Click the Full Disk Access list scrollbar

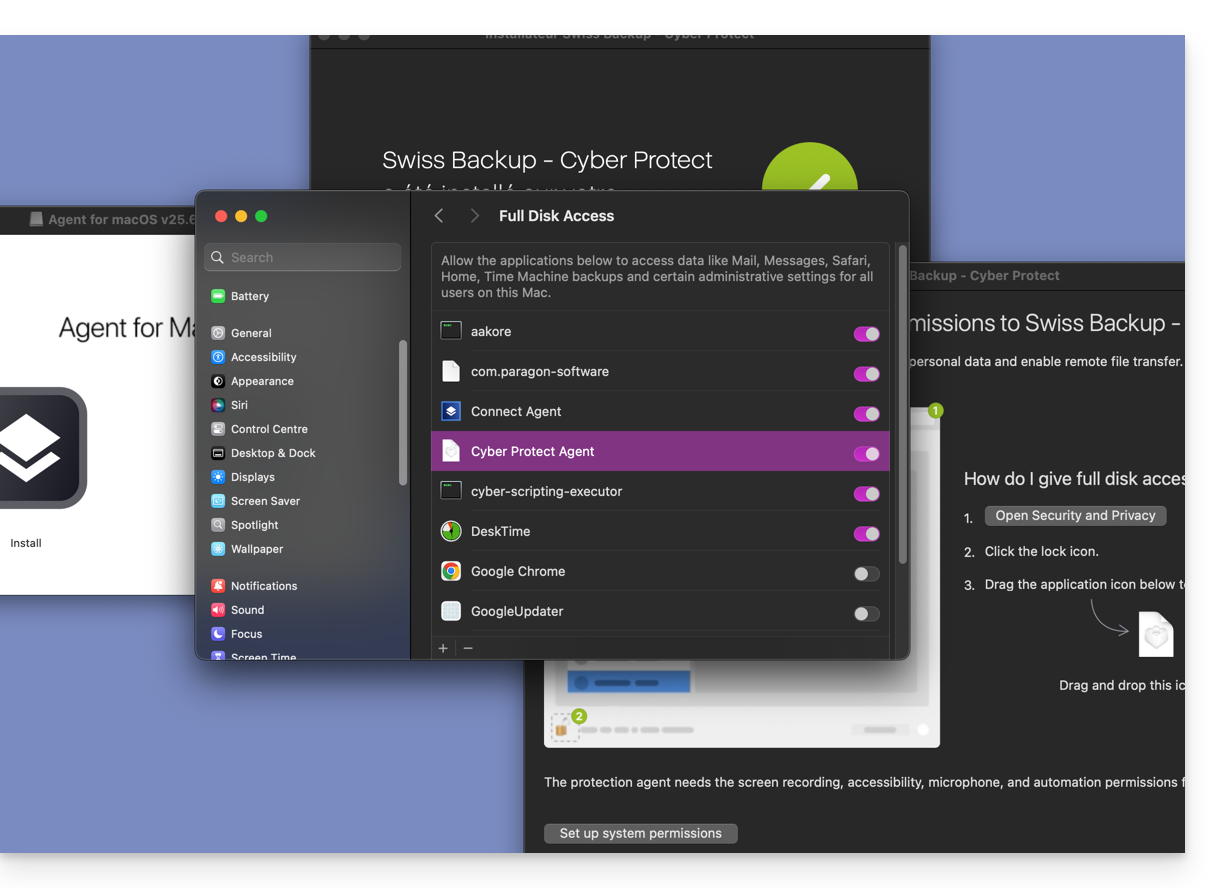(902, 404)
